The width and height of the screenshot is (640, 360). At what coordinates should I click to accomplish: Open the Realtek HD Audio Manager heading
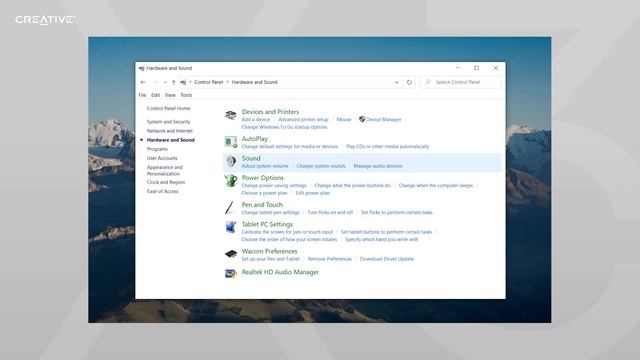tap(280, 272)
